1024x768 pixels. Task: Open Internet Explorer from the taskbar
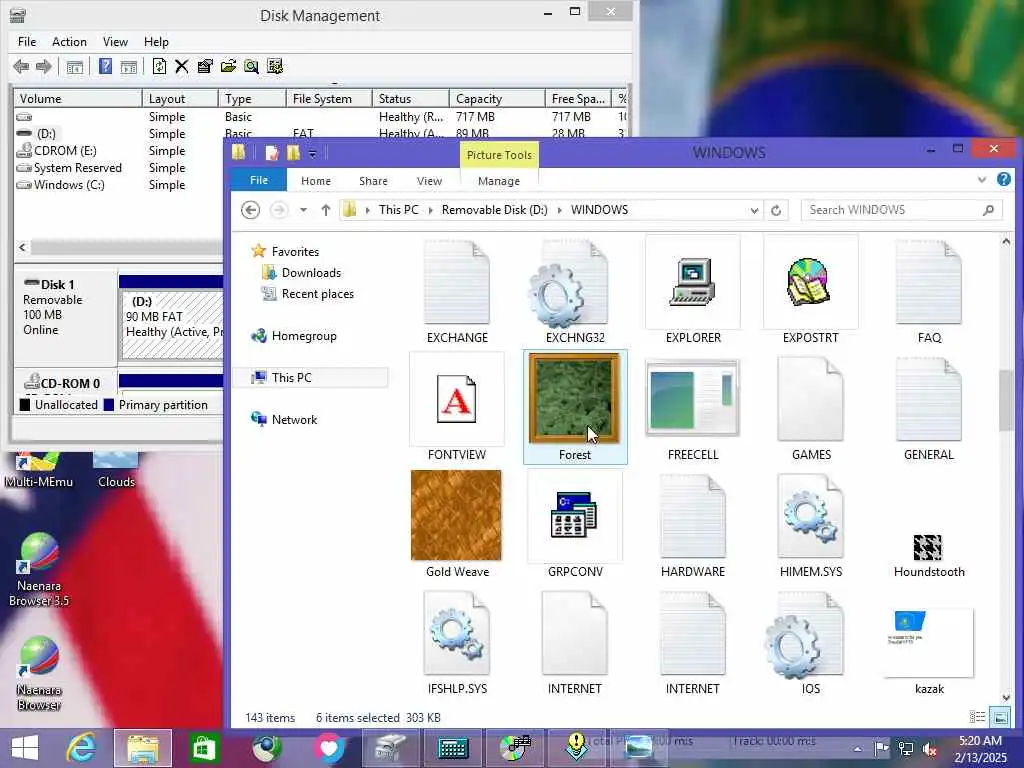82,748
